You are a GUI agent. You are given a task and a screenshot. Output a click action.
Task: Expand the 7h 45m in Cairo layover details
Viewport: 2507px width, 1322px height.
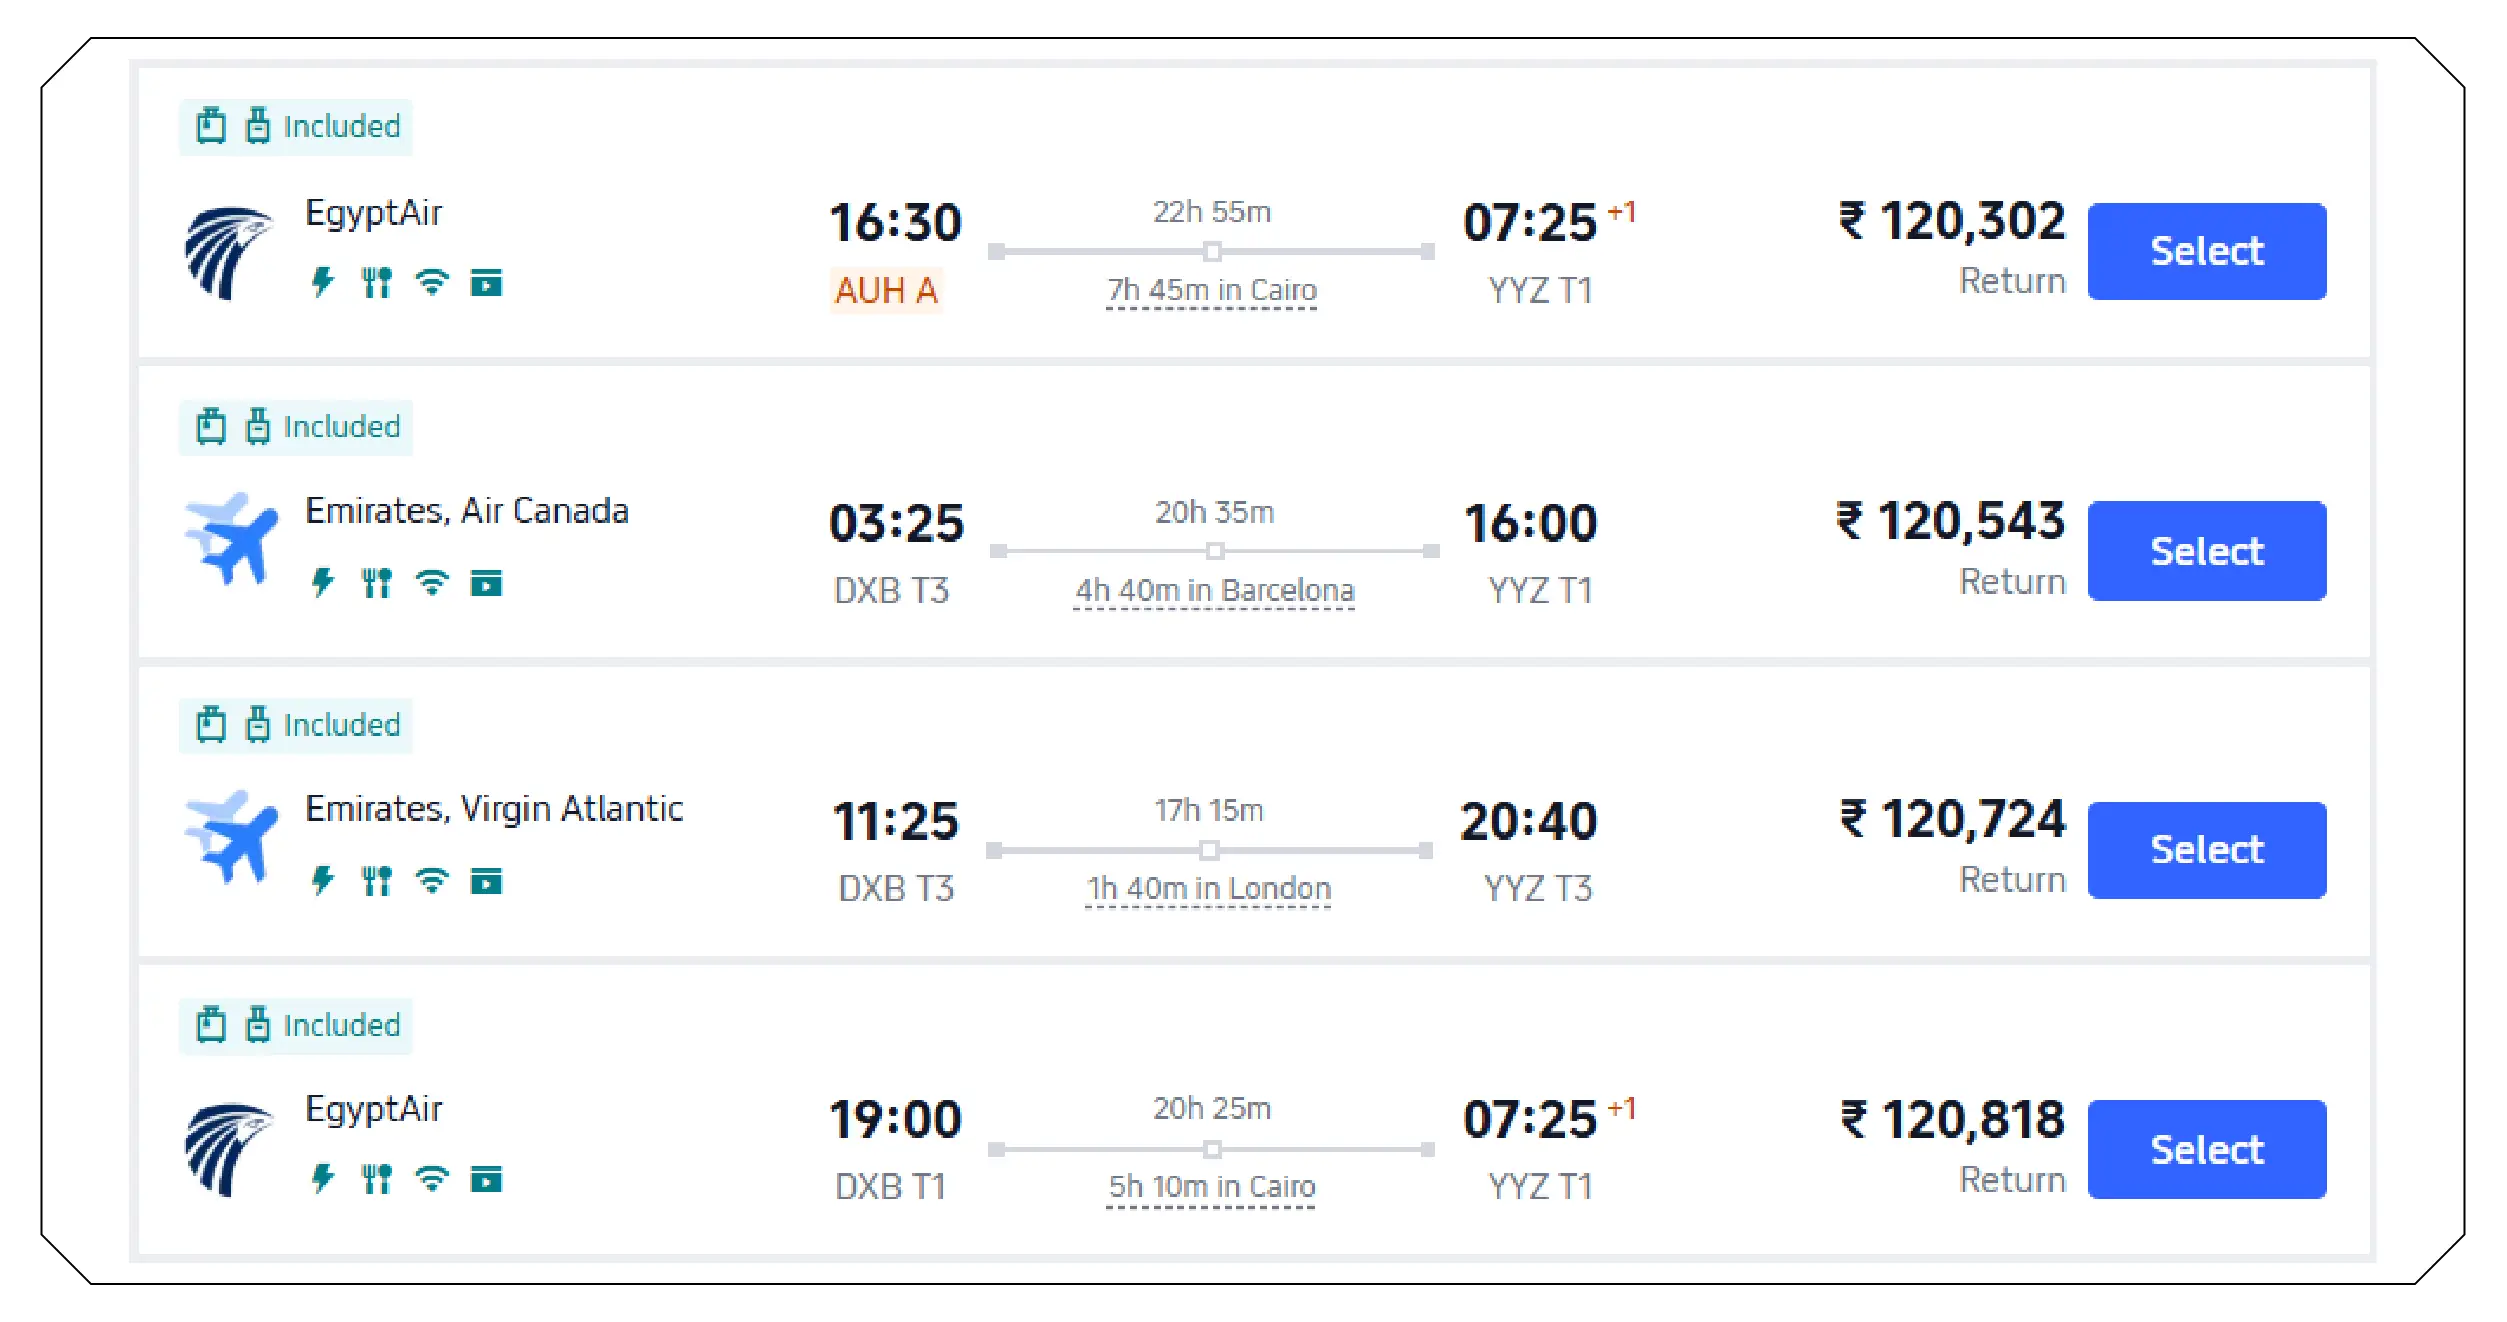point(1209,291)
